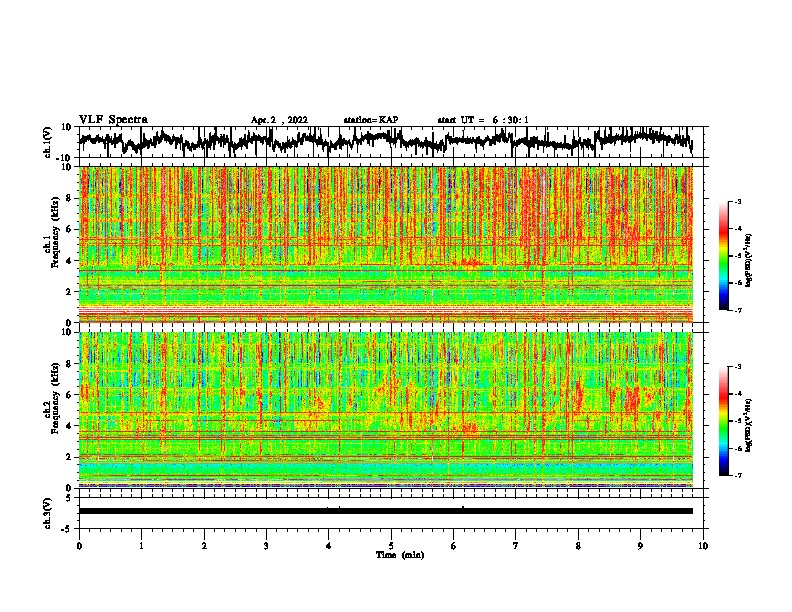Click the red burst near 4 kHz in ch.1 spectrogram
792x612 pixels.
(x=468, y=263)
